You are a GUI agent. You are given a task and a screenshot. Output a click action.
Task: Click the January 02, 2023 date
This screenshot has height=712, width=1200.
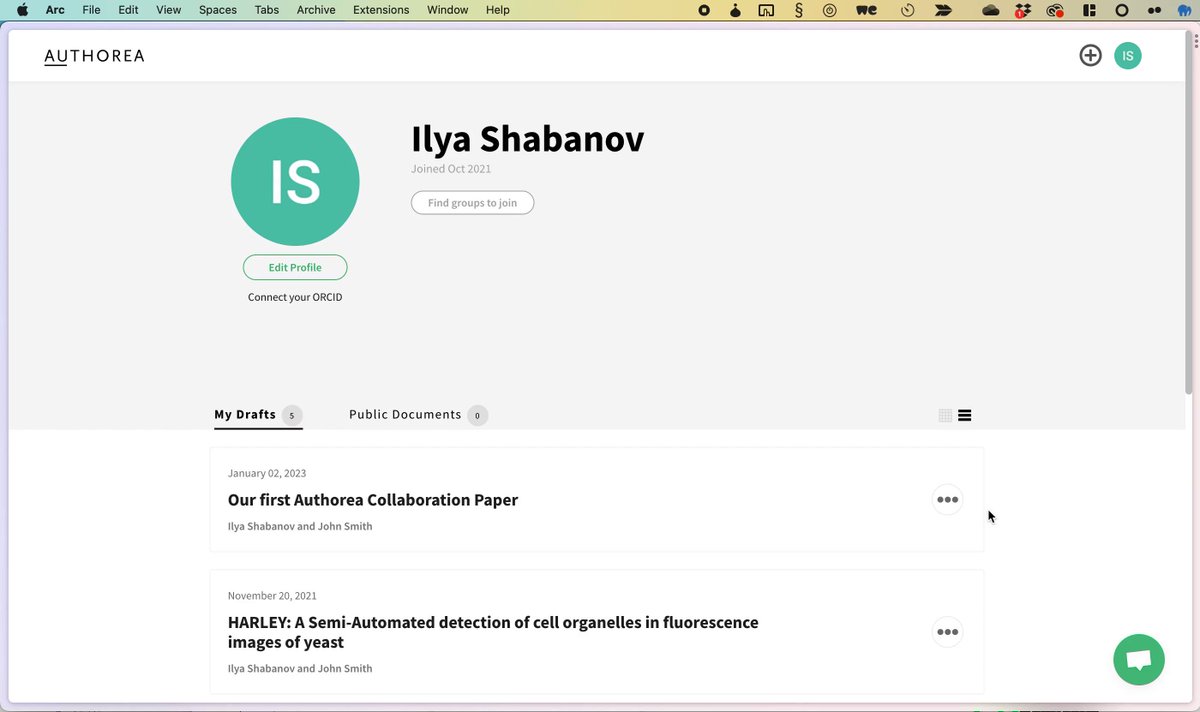pos(267,473)
